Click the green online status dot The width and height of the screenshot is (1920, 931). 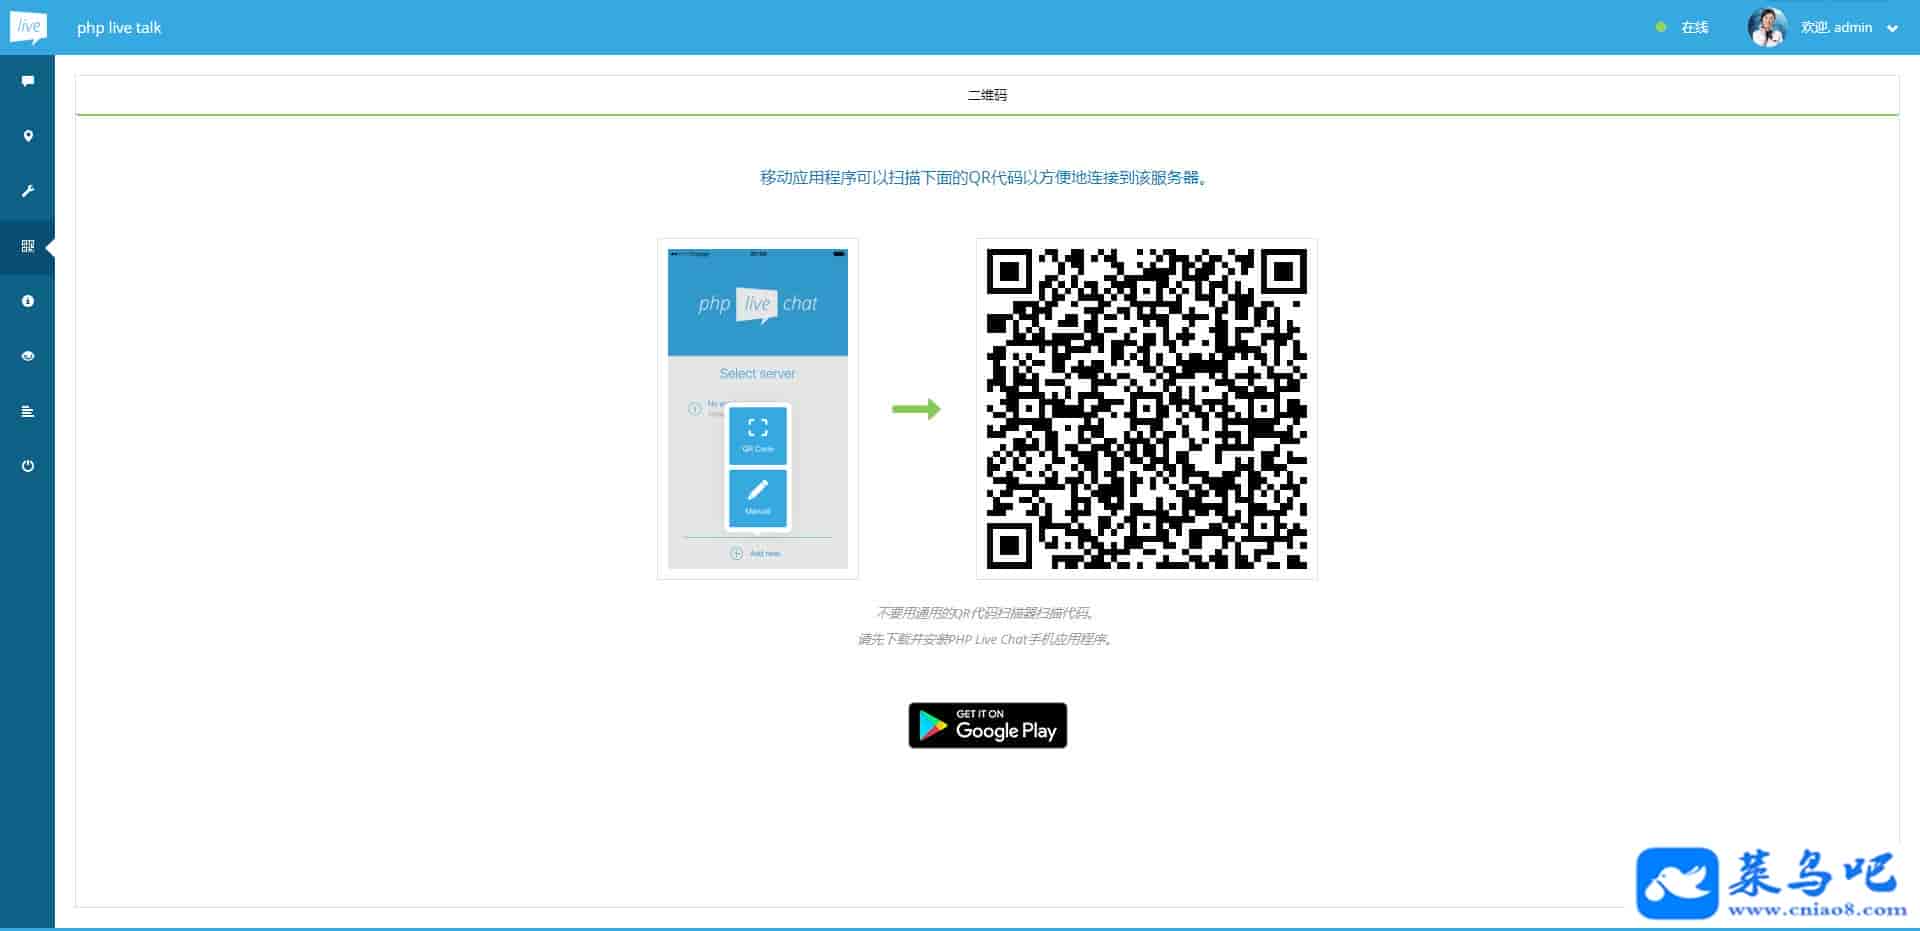[1661, 27]
